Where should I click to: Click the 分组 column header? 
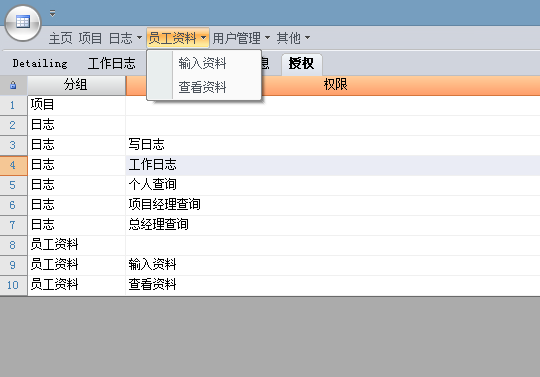(x=76, y=85)
